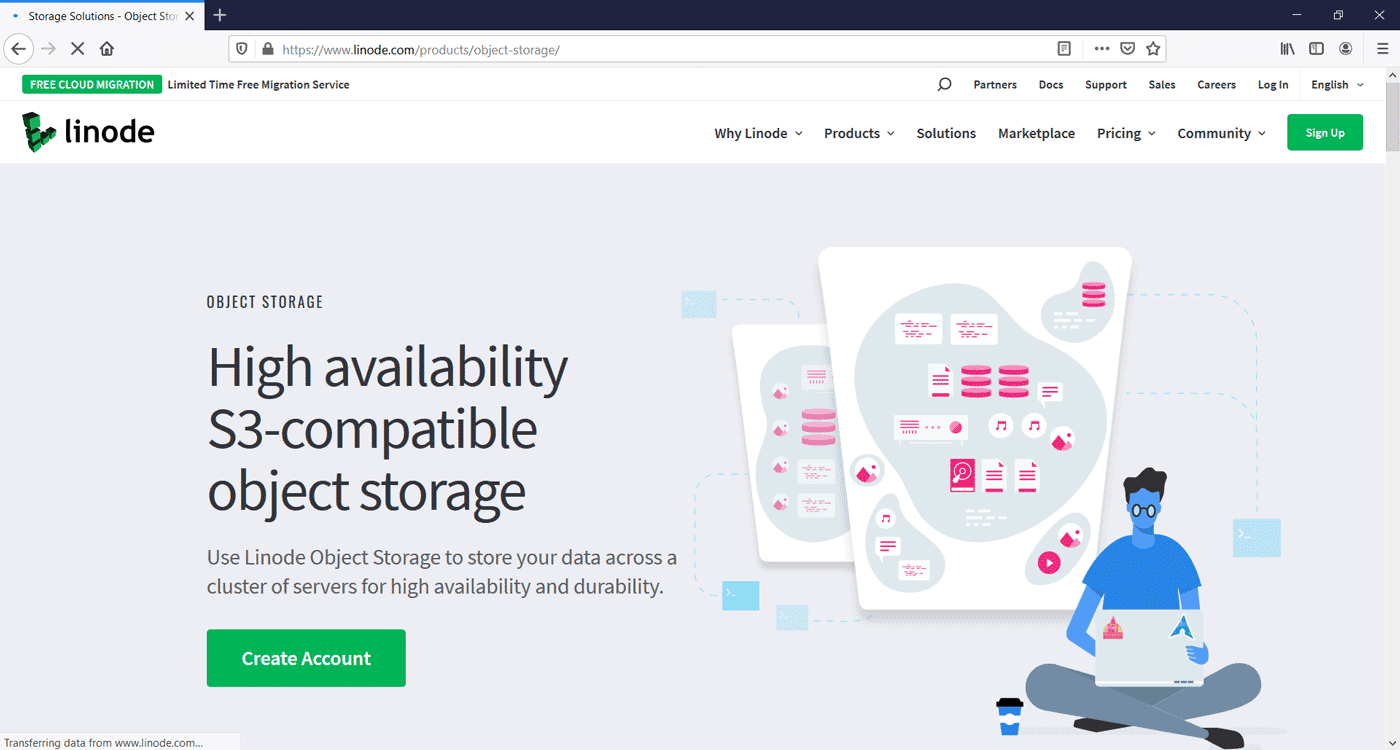Expand the Pricing dropdown
The width and height of the screenshot is (1400, 750).
click(1126, 133)
